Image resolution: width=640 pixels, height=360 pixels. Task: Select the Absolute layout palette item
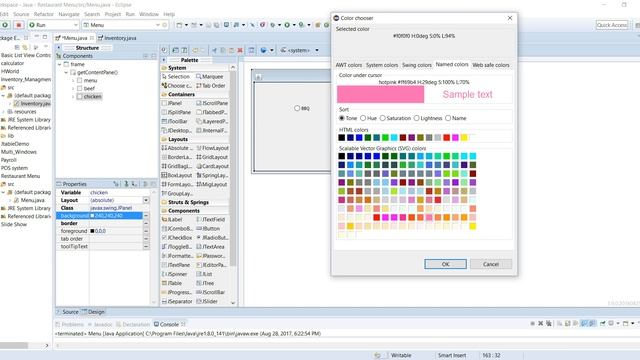[176, 148]
